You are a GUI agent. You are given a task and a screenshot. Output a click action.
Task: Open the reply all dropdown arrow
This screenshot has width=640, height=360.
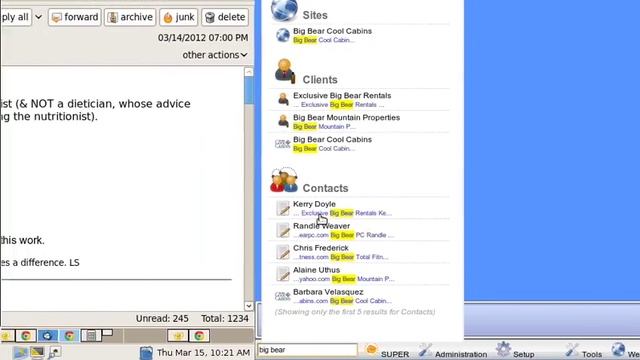coord(38,17)
